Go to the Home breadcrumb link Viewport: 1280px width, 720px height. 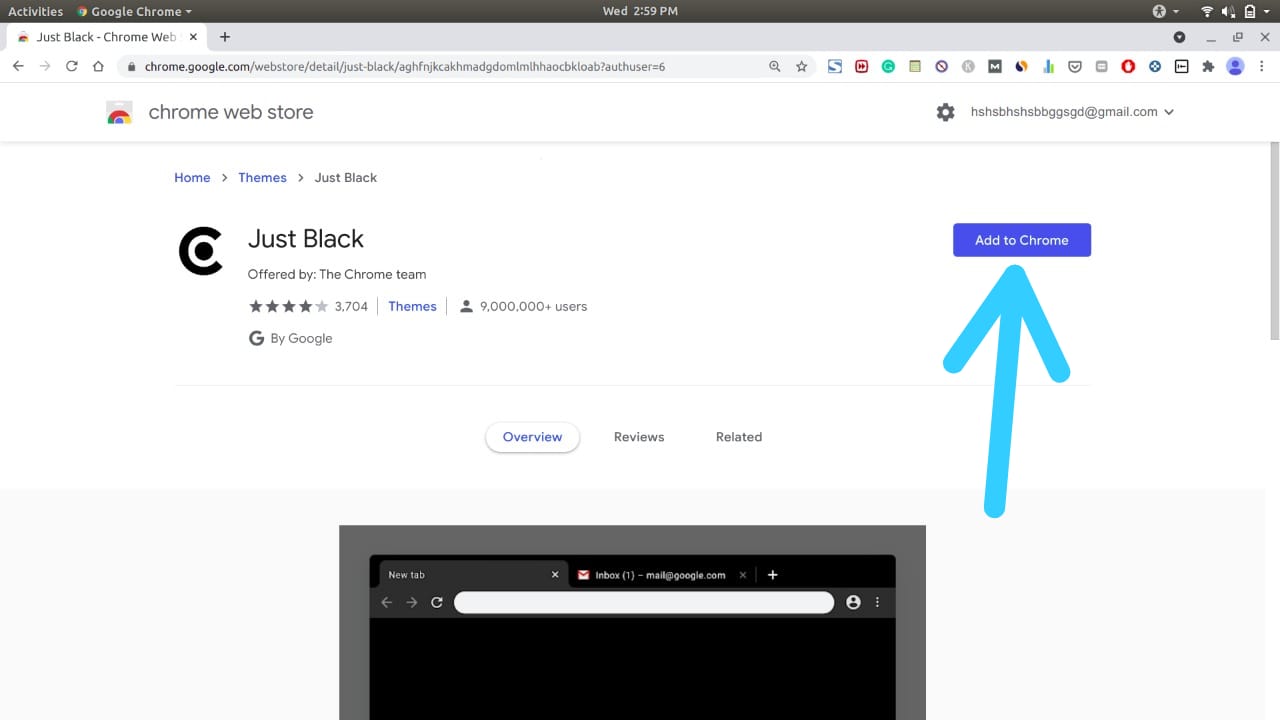pyautogui.click(x=192, y=178)
